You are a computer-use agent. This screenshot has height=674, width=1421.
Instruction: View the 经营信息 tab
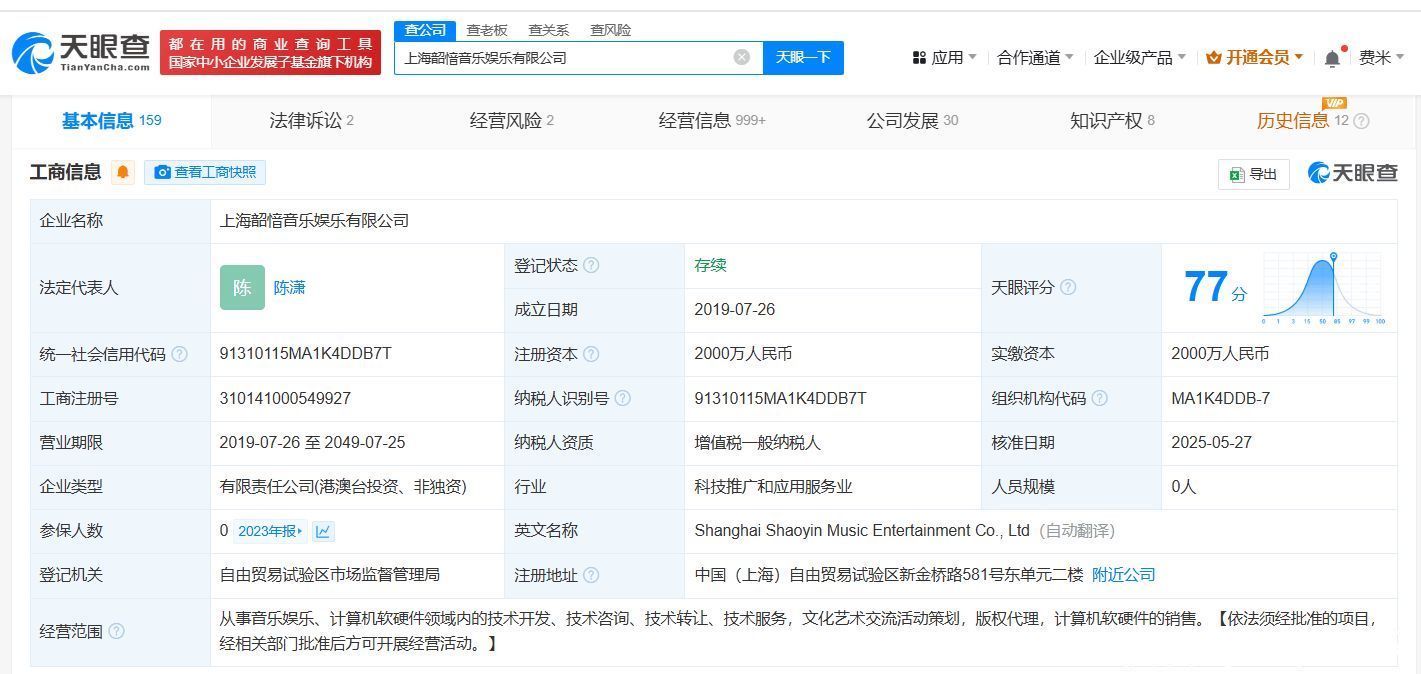pos(711,121)
